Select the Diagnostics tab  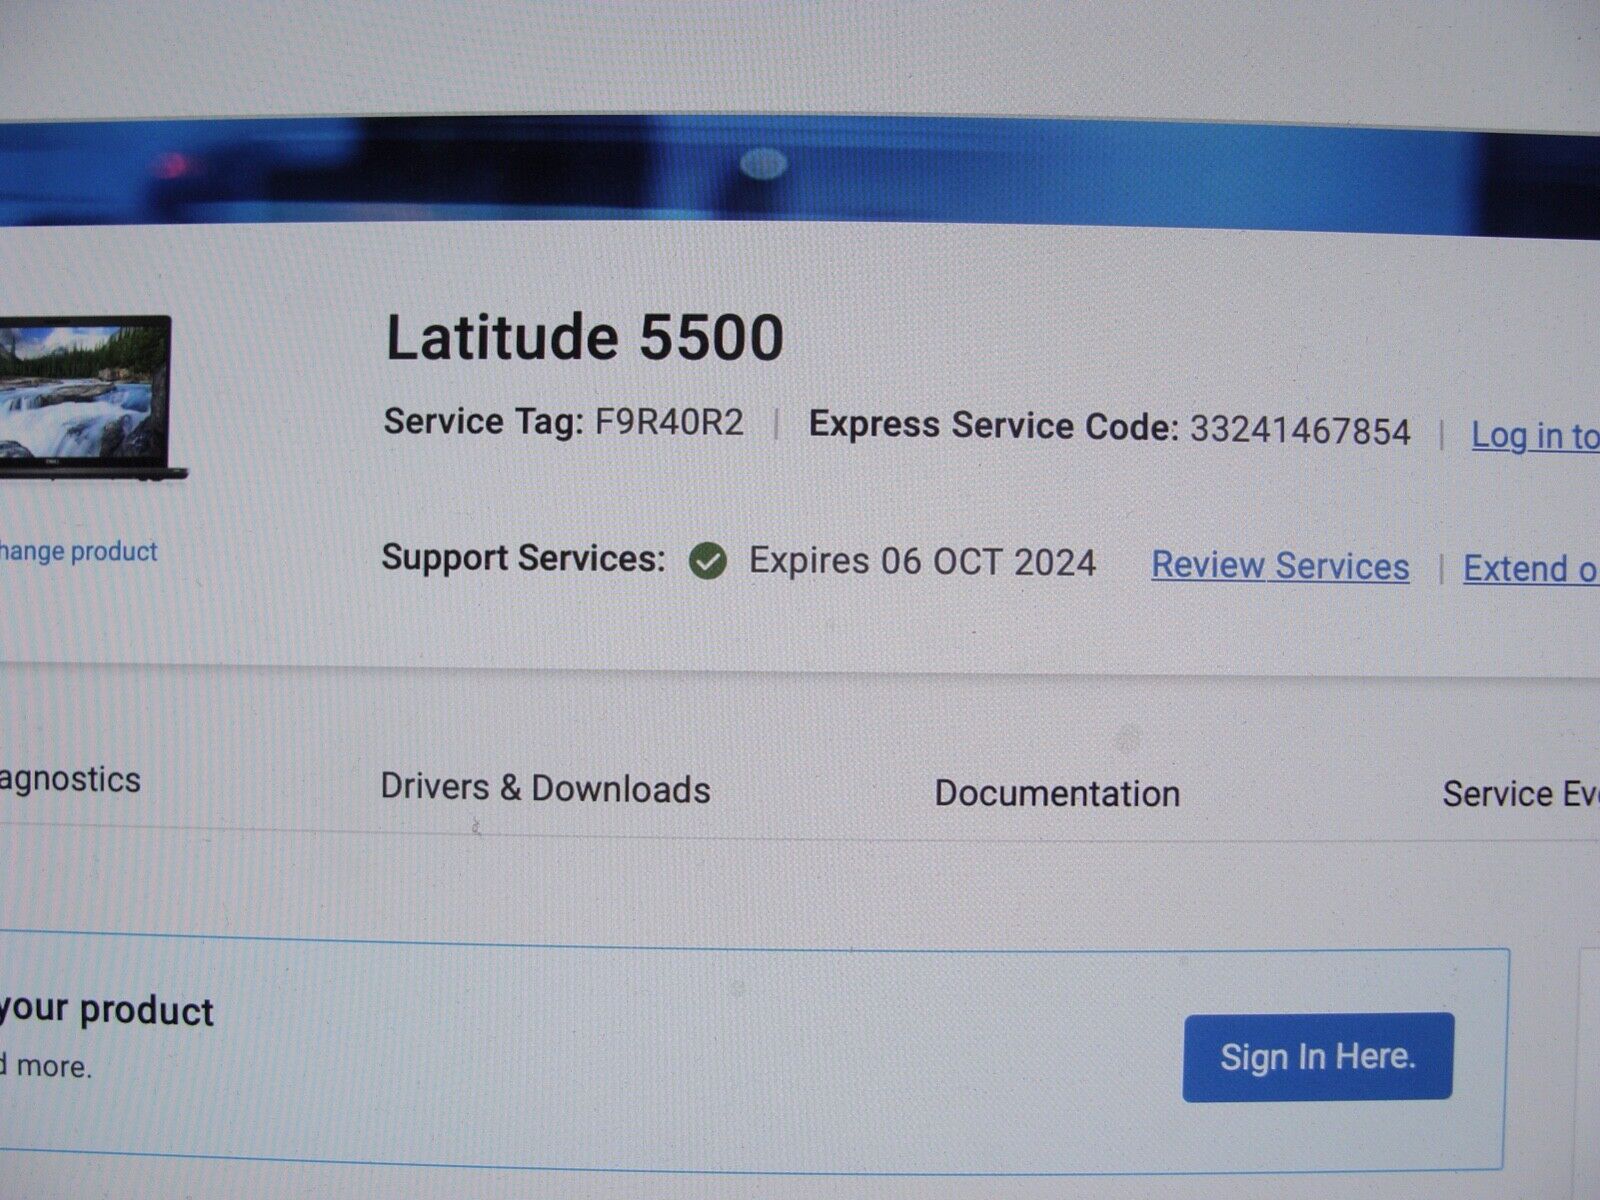pyautogui.click(x=70, y=779)
